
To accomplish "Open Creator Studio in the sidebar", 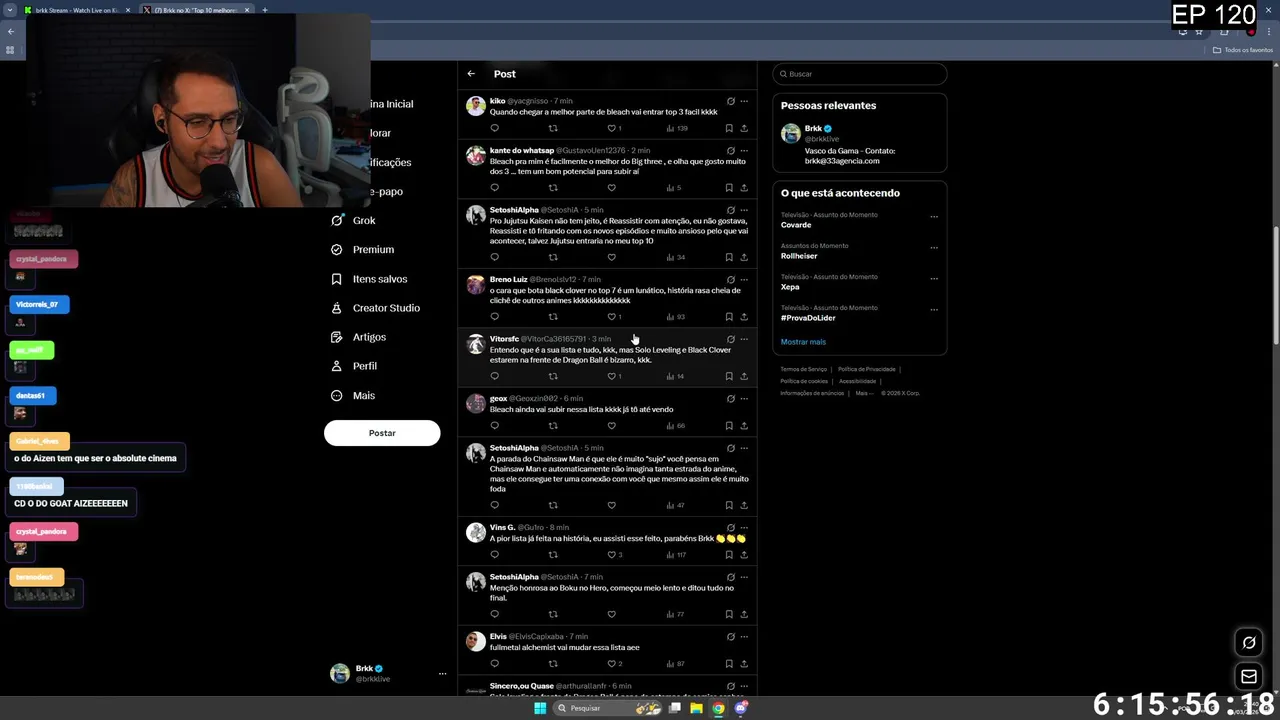I will 375,308.
